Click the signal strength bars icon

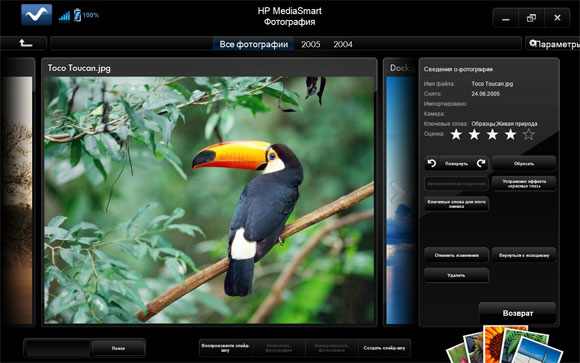(64, 16)
